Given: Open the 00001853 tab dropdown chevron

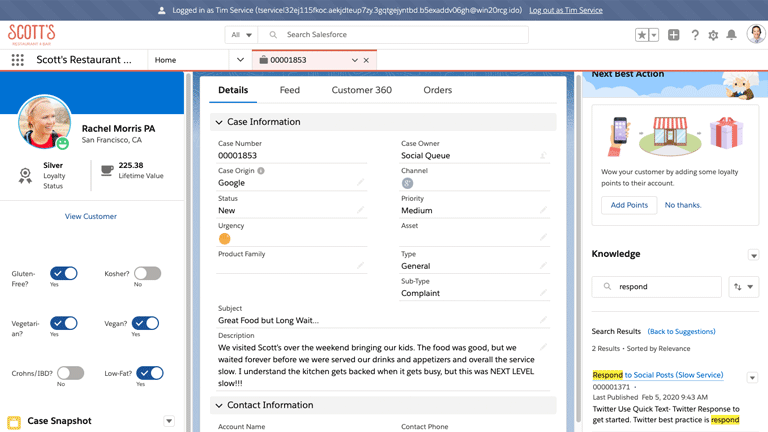Looking at the screenshot, I should (355, 60).
